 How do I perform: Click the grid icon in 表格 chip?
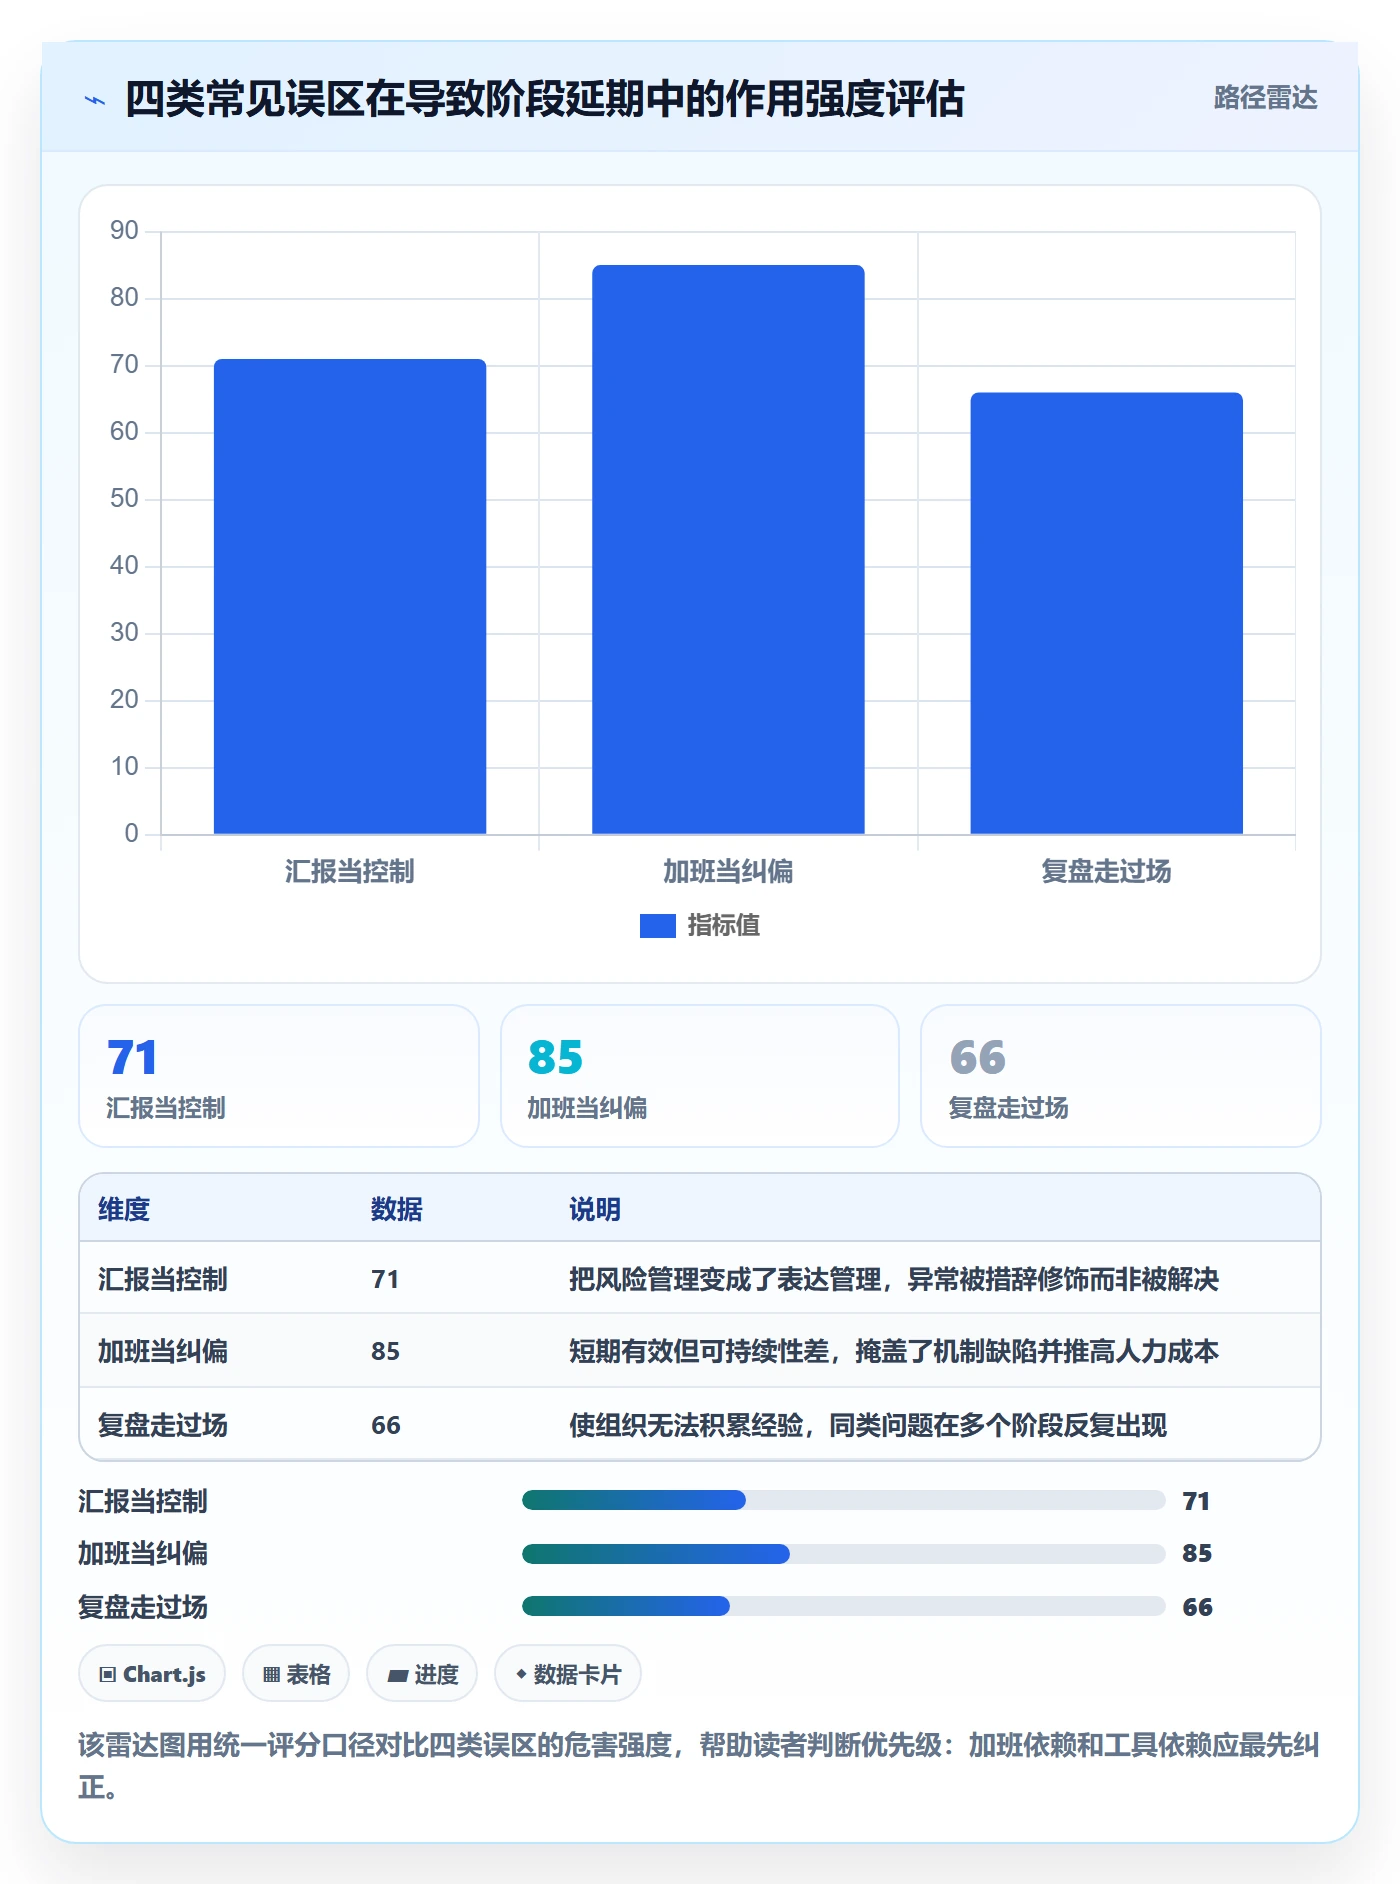click(x=271, y=1674)
